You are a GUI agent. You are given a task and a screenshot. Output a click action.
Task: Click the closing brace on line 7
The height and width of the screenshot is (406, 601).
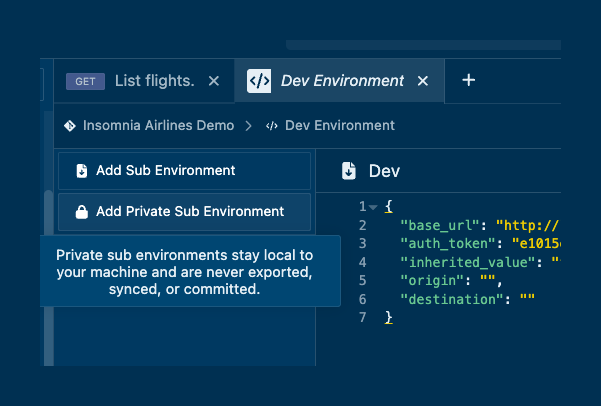coord(389,318)
